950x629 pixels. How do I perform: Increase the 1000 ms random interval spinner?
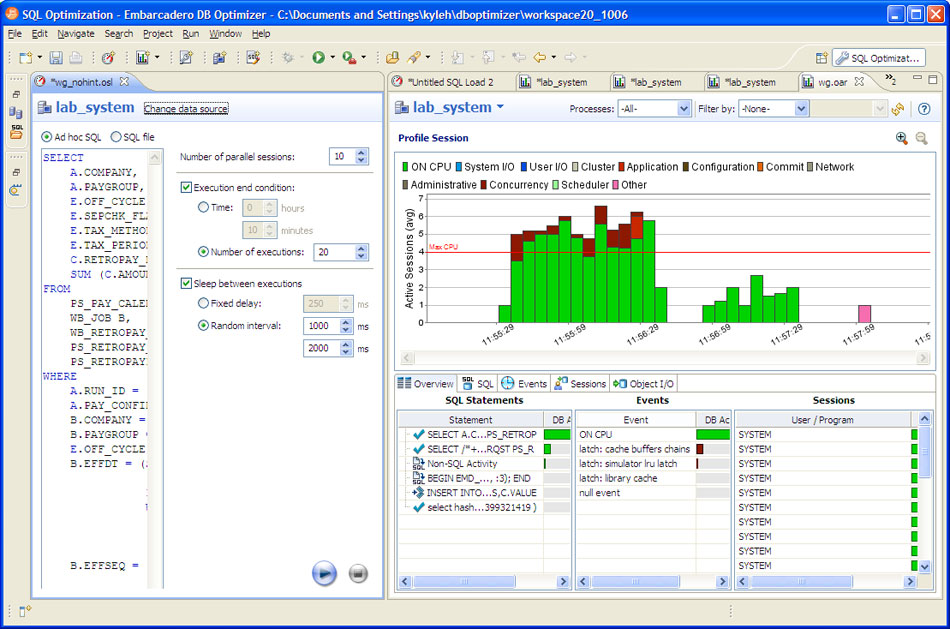coord(345,322)
